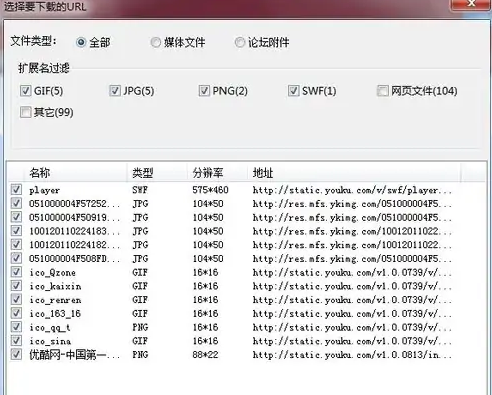
Task: Select the ico_kaixin file name
Action: (x=55, y=286)
